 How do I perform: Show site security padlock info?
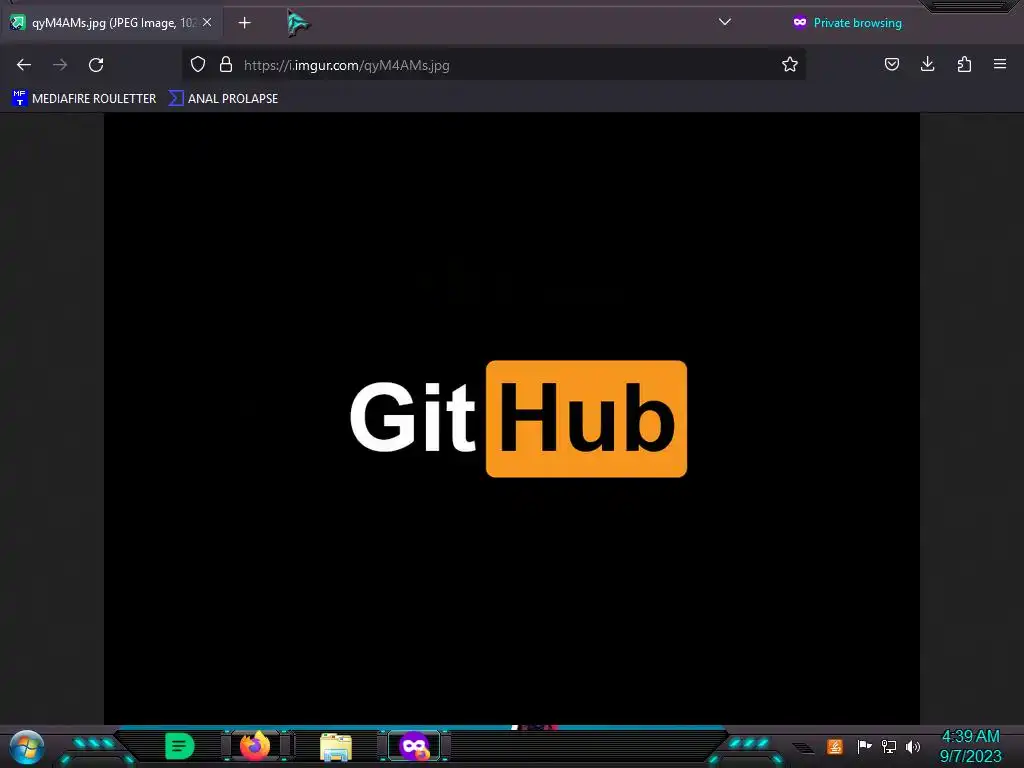tap(226, 64)
